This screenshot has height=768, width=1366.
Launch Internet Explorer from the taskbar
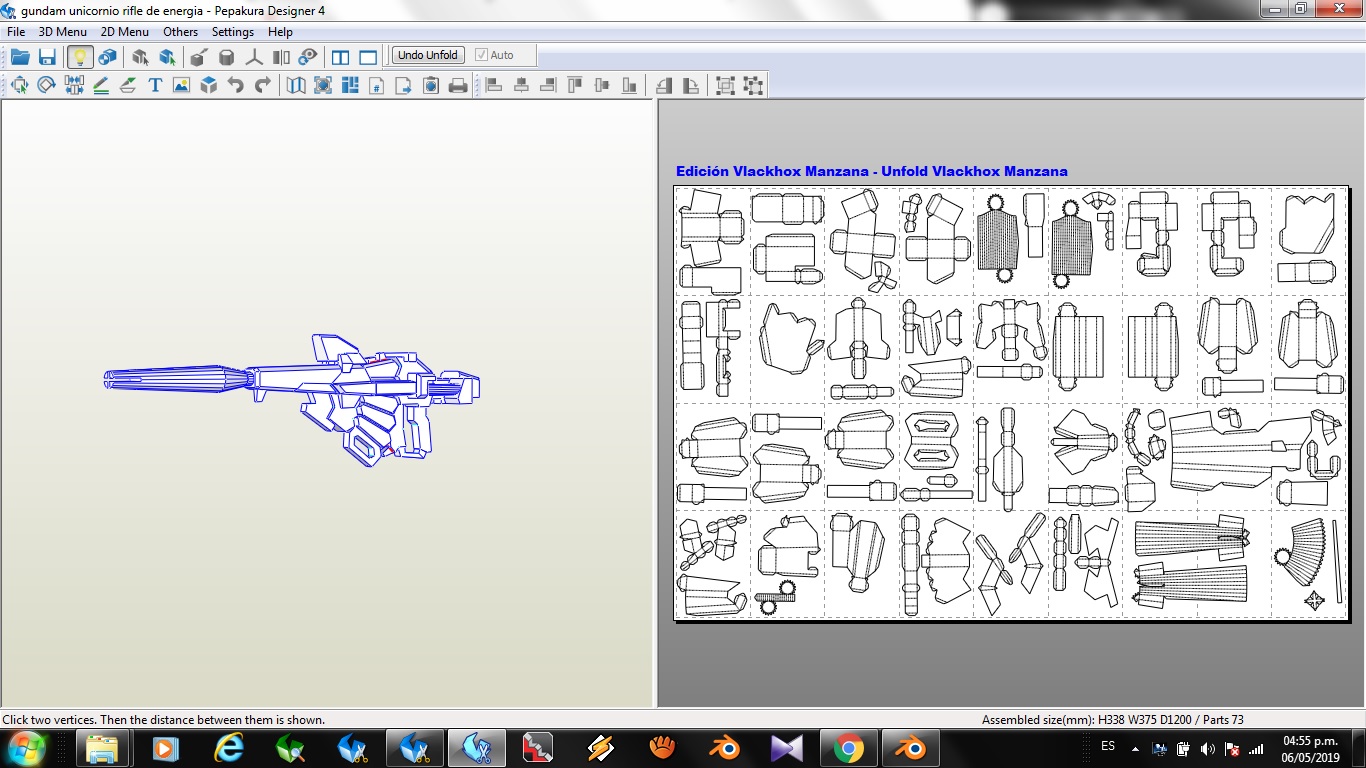point(229,748)
